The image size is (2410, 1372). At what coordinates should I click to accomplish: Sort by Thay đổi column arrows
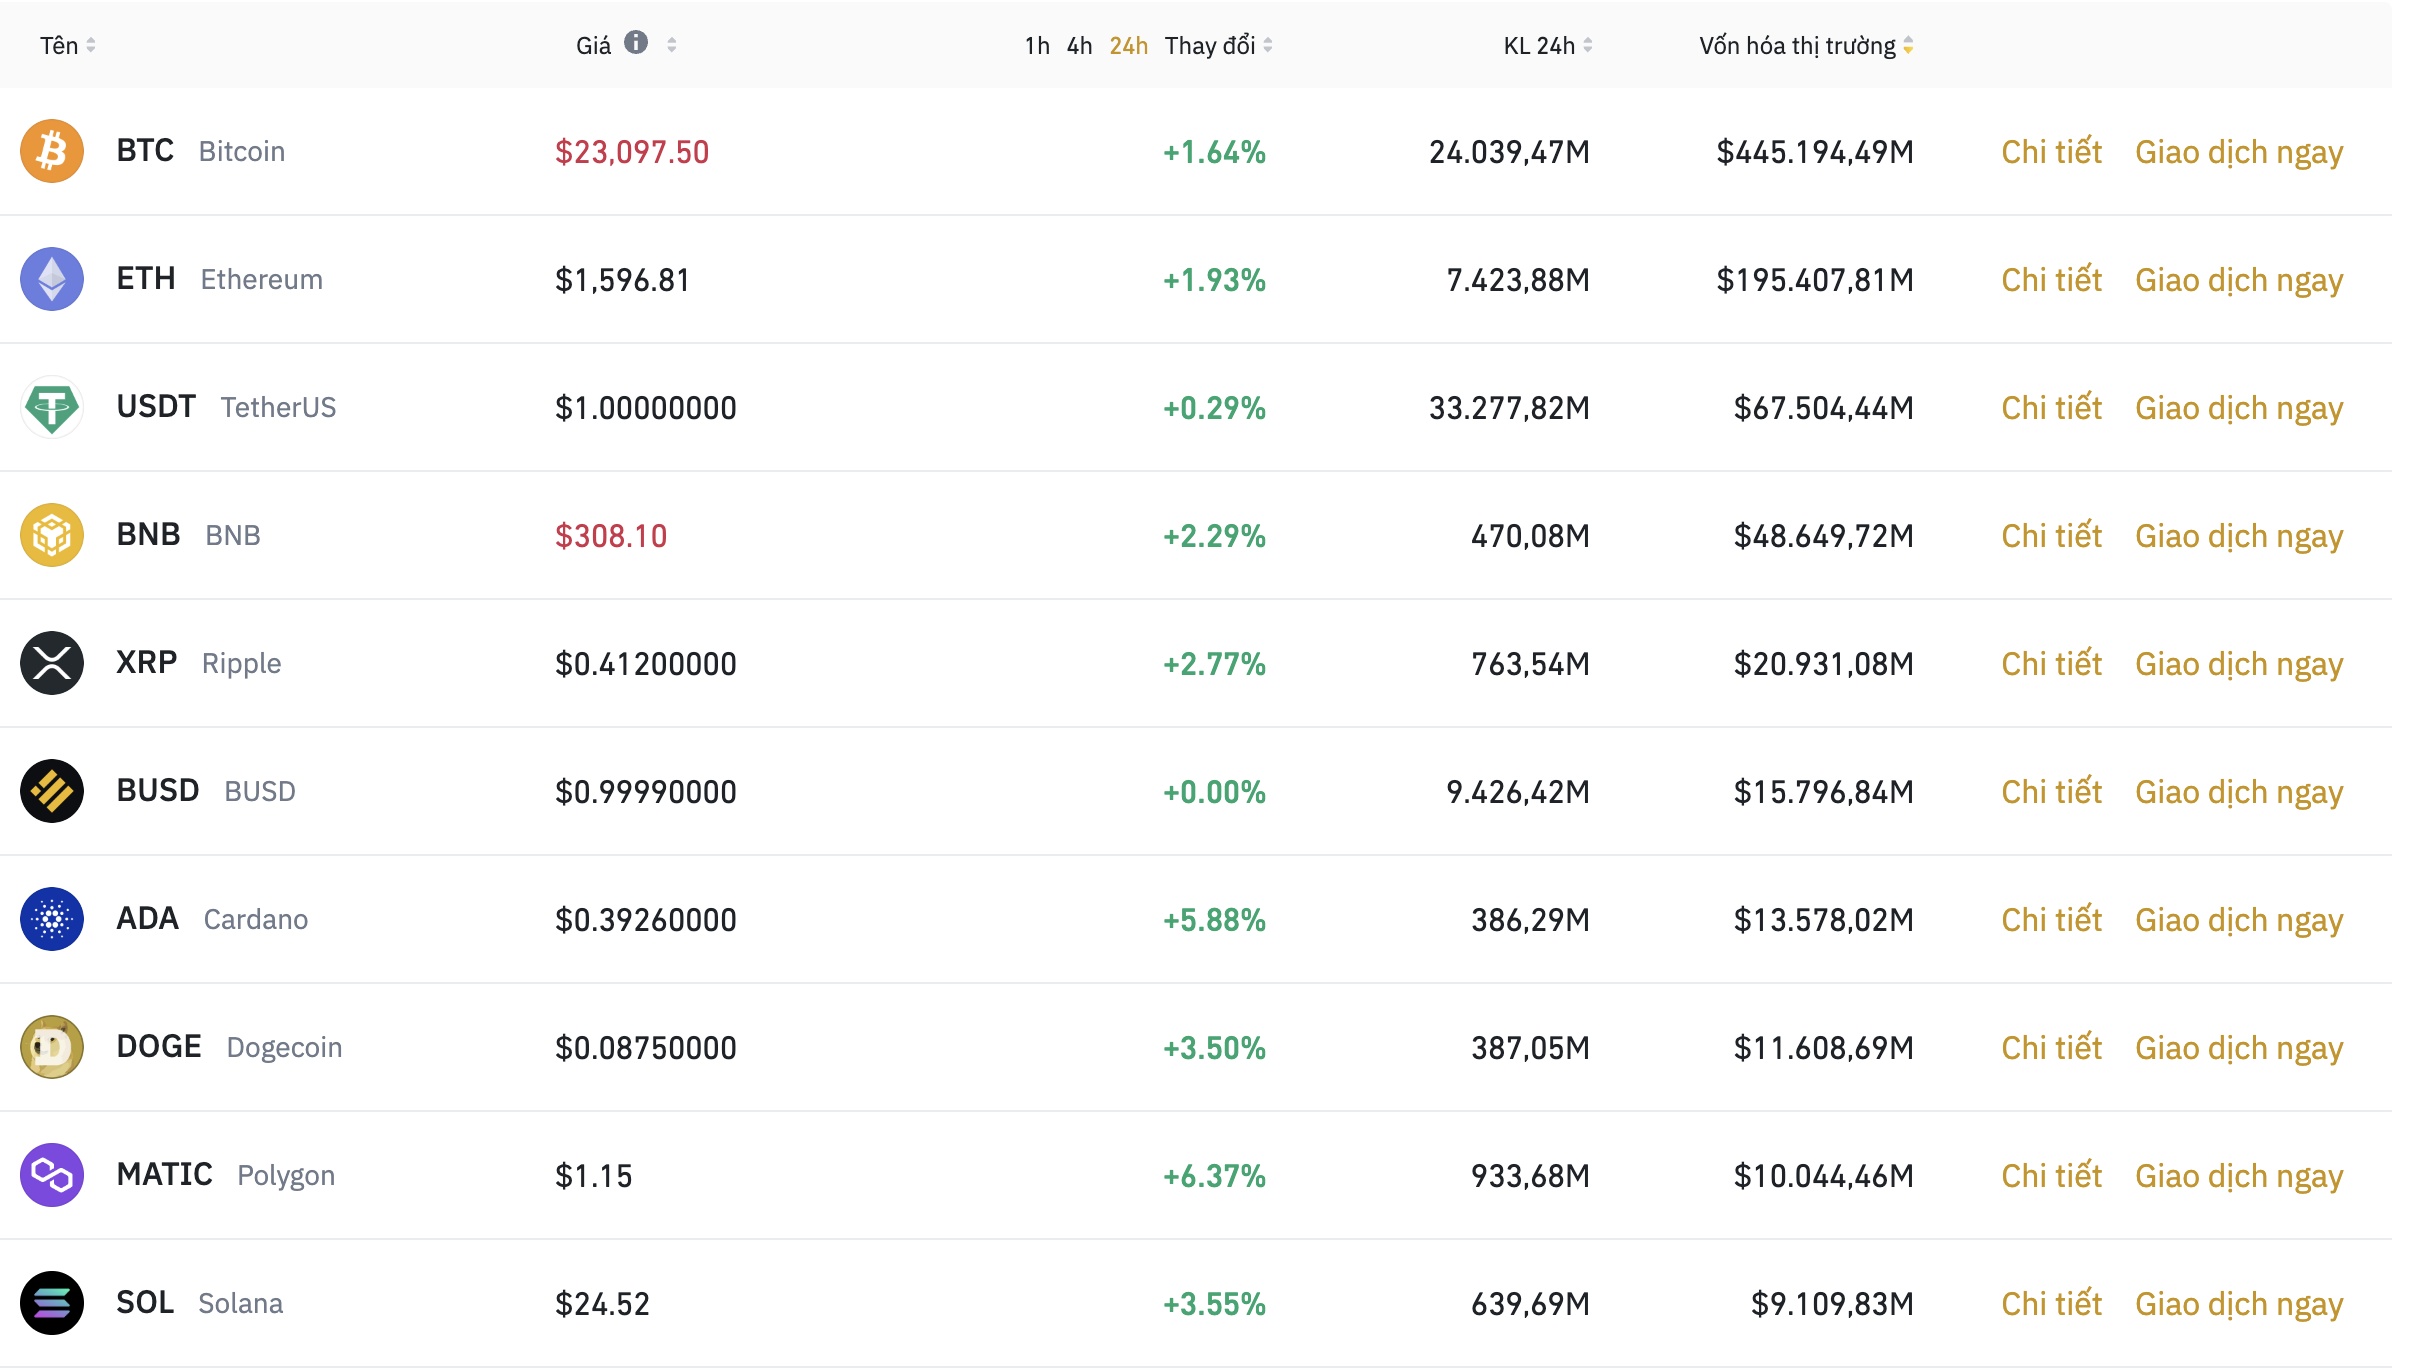(1268, 45)
